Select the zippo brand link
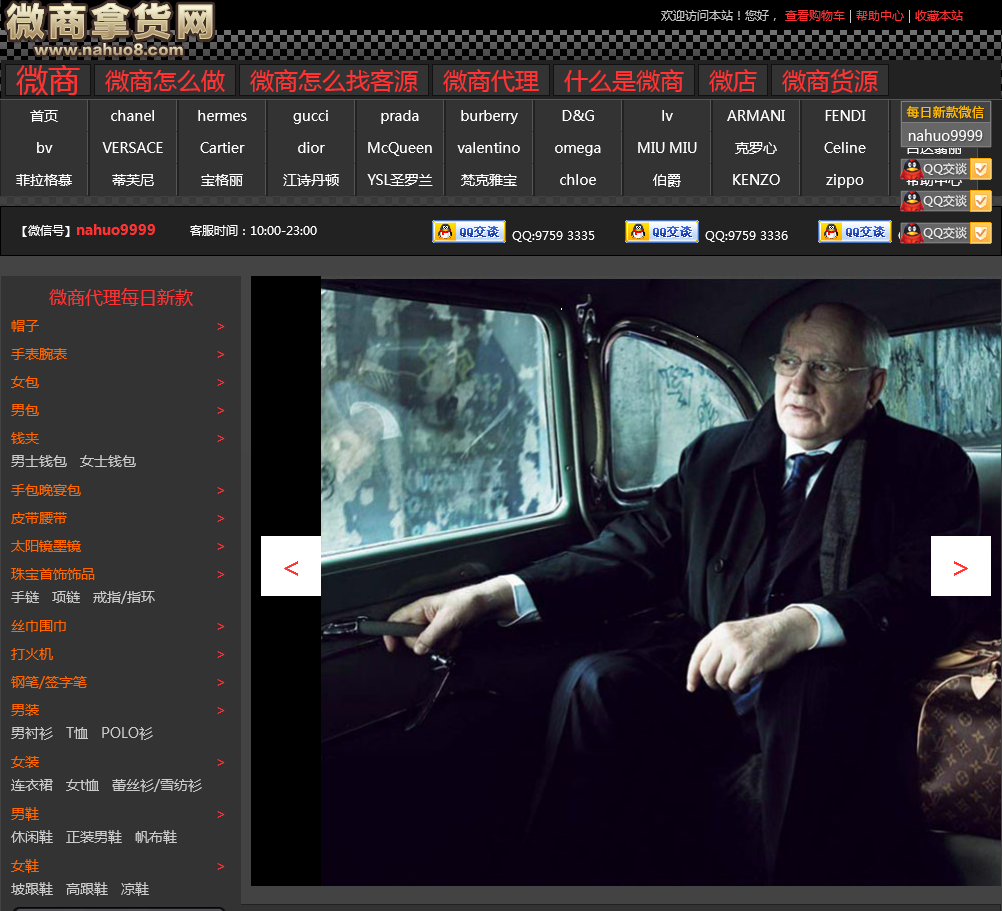The height and width of the screenshot is (911, 1002). 845,180
